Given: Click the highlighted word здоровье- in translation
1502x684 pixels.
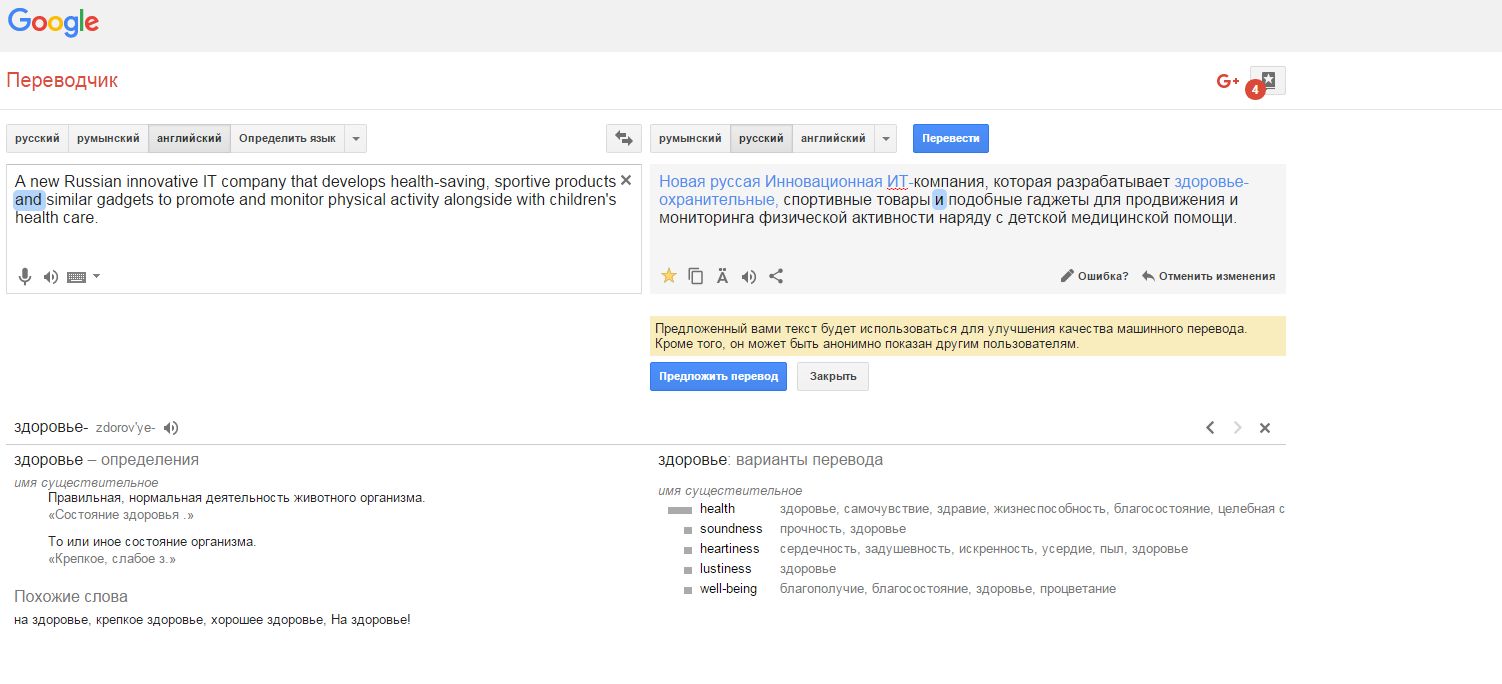Looking at the screenshot, I should pyautogui.click(x=1211, y=181).
